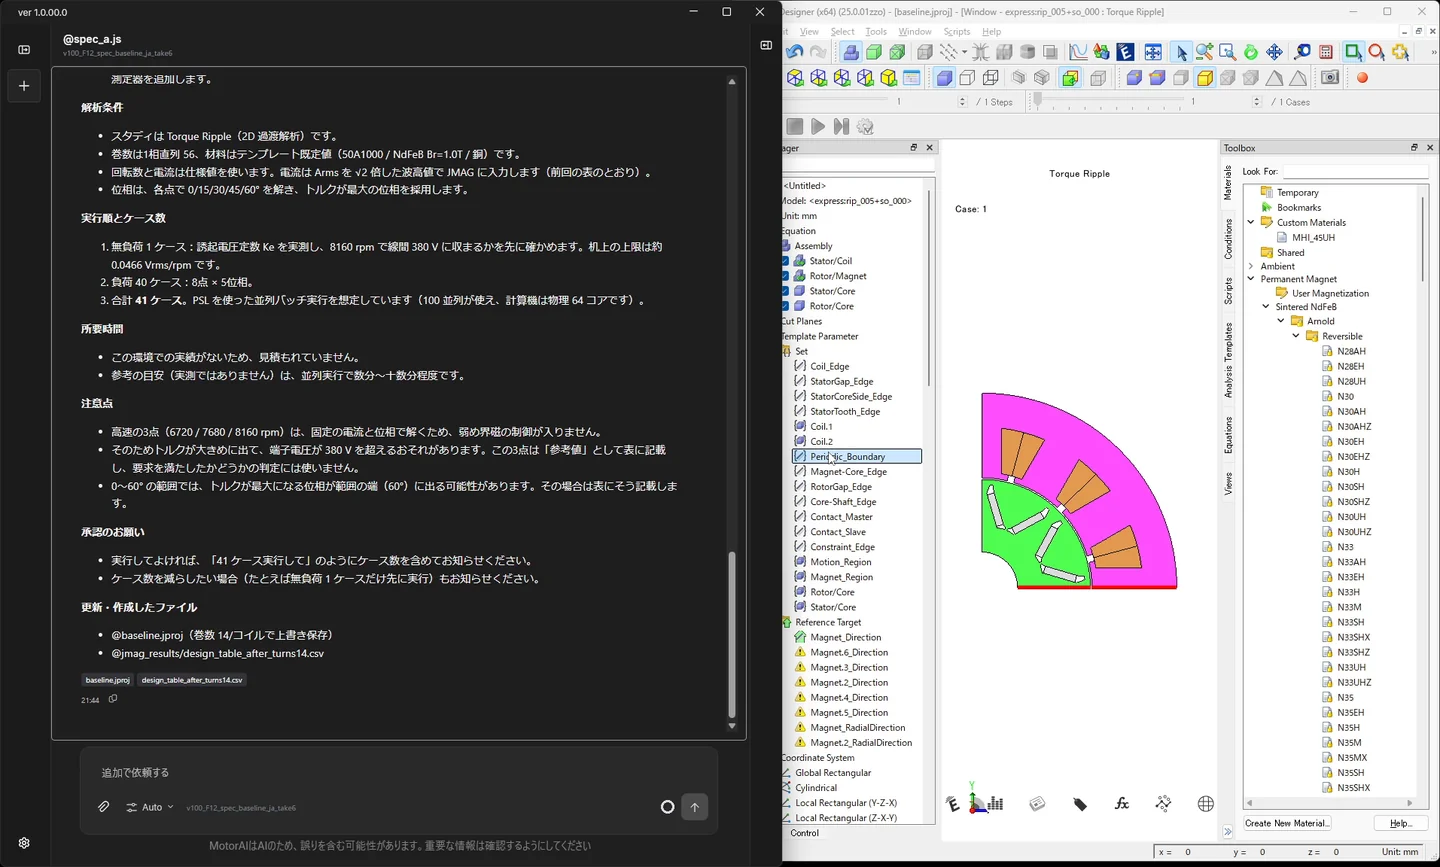
Task: Collapse the Permanent Magnet node
Action: [x=1251, y=279]
